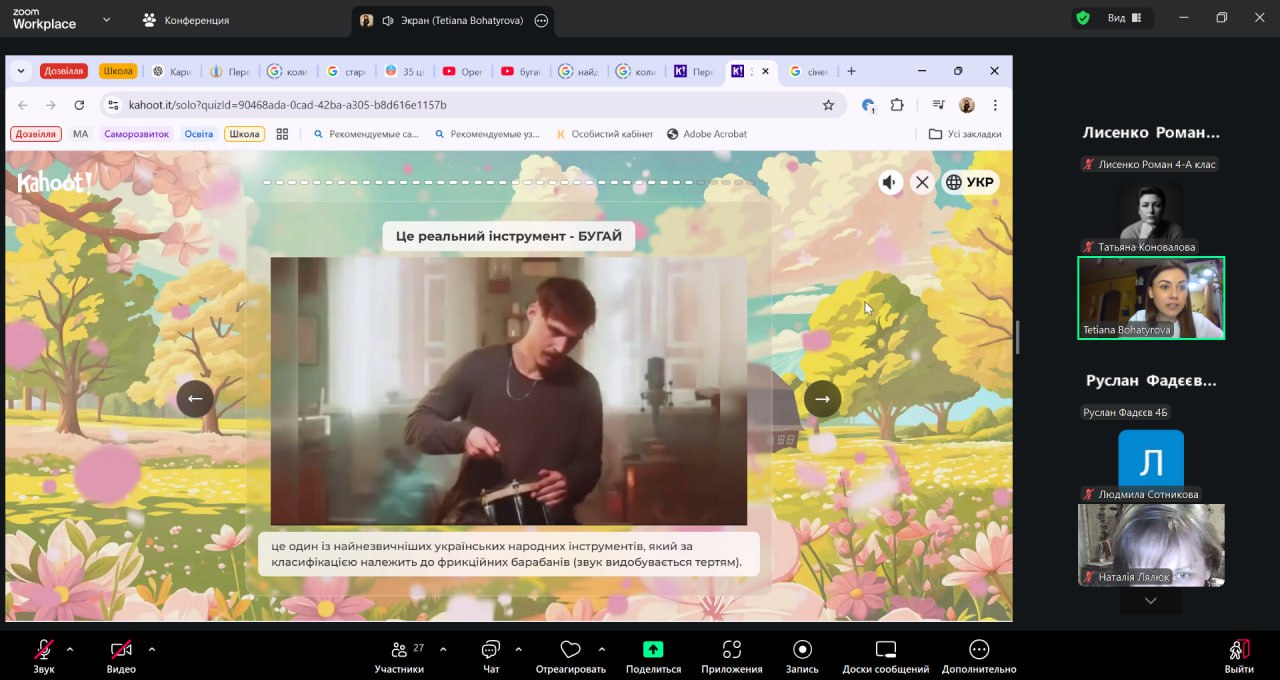This screenshot has height=680, width=1280.
Task: Expand audio options arrow next to Звук
Action: [70, 649]
